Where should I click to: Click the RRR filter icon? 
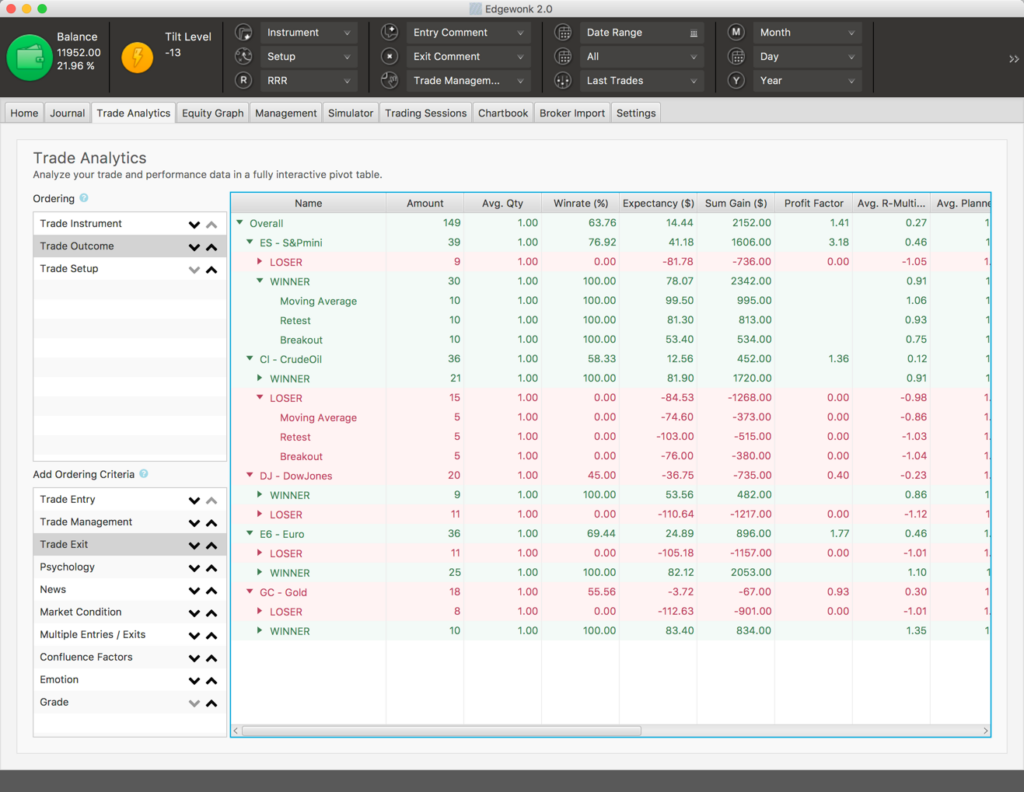coord(242,79)
